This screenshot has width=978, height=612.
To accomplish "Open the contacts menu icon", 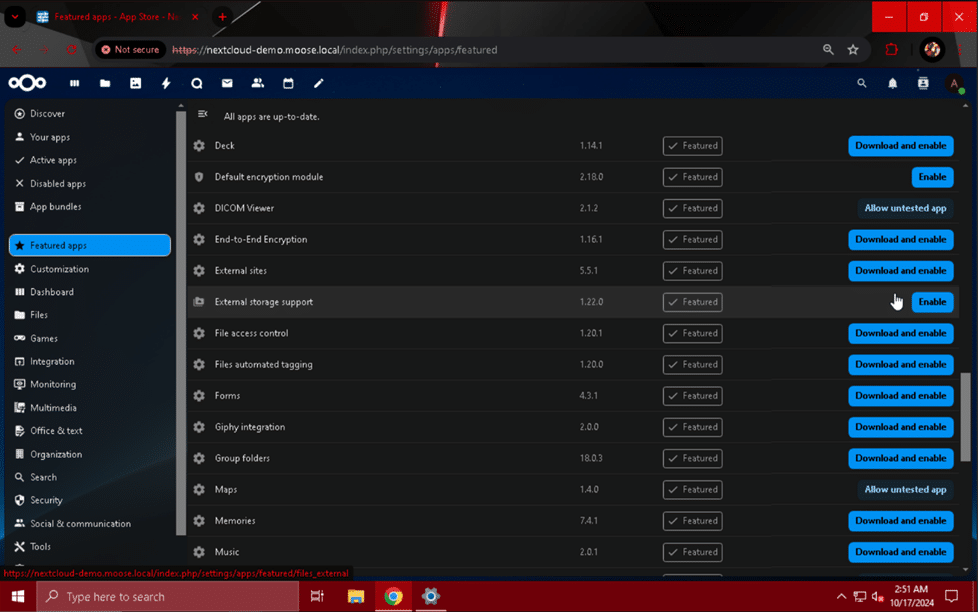I will coord(923,83).
